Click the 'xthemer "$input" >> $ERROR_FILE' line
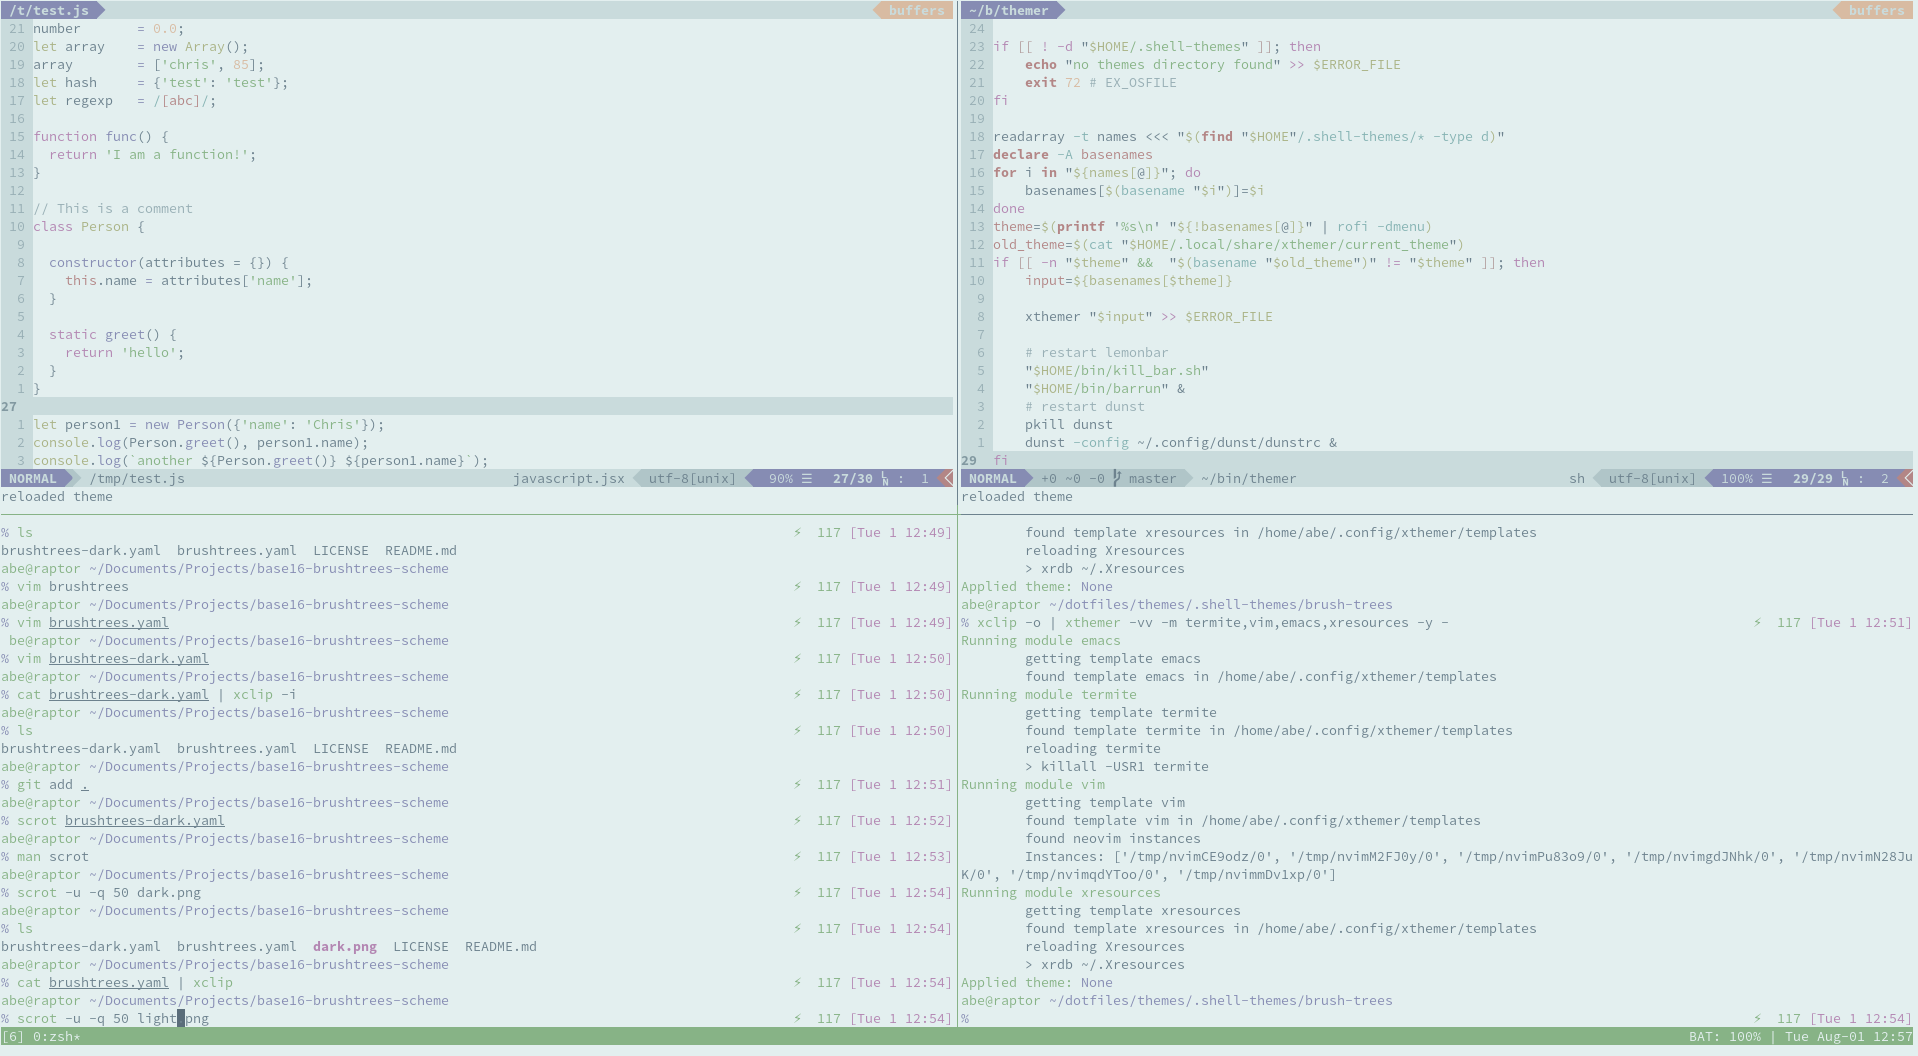The image size is (1918, 1056). (1149, 316)
